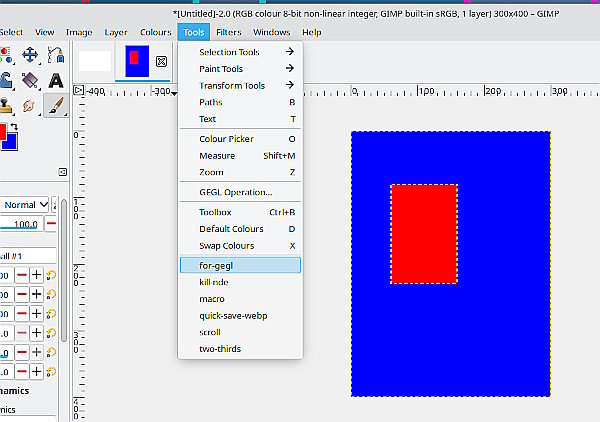The image size is (600, 422).
Task: Click the tool options vertical scrollbar
Action: [64, 270]
